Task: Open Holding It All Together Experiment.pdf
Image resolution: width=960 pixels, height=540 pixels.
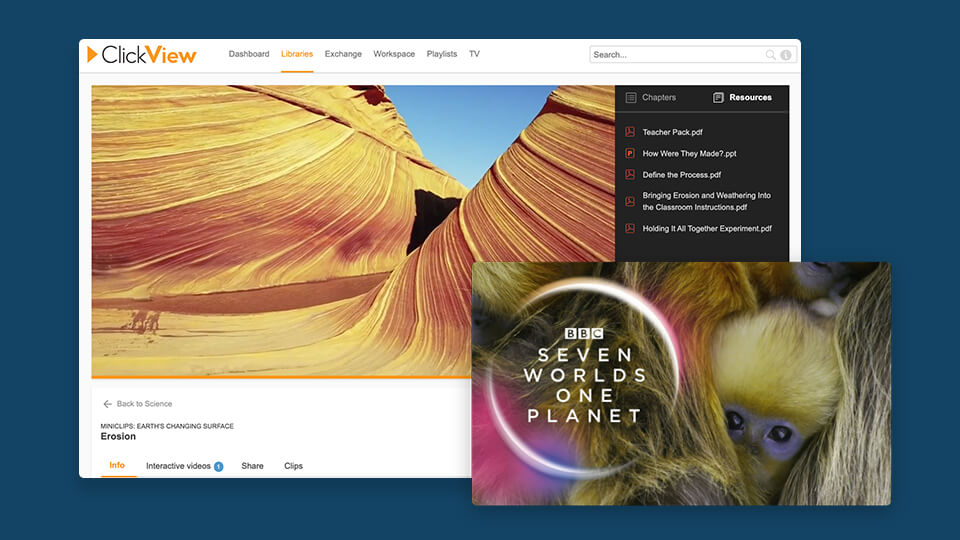Action: coord(707,229)
